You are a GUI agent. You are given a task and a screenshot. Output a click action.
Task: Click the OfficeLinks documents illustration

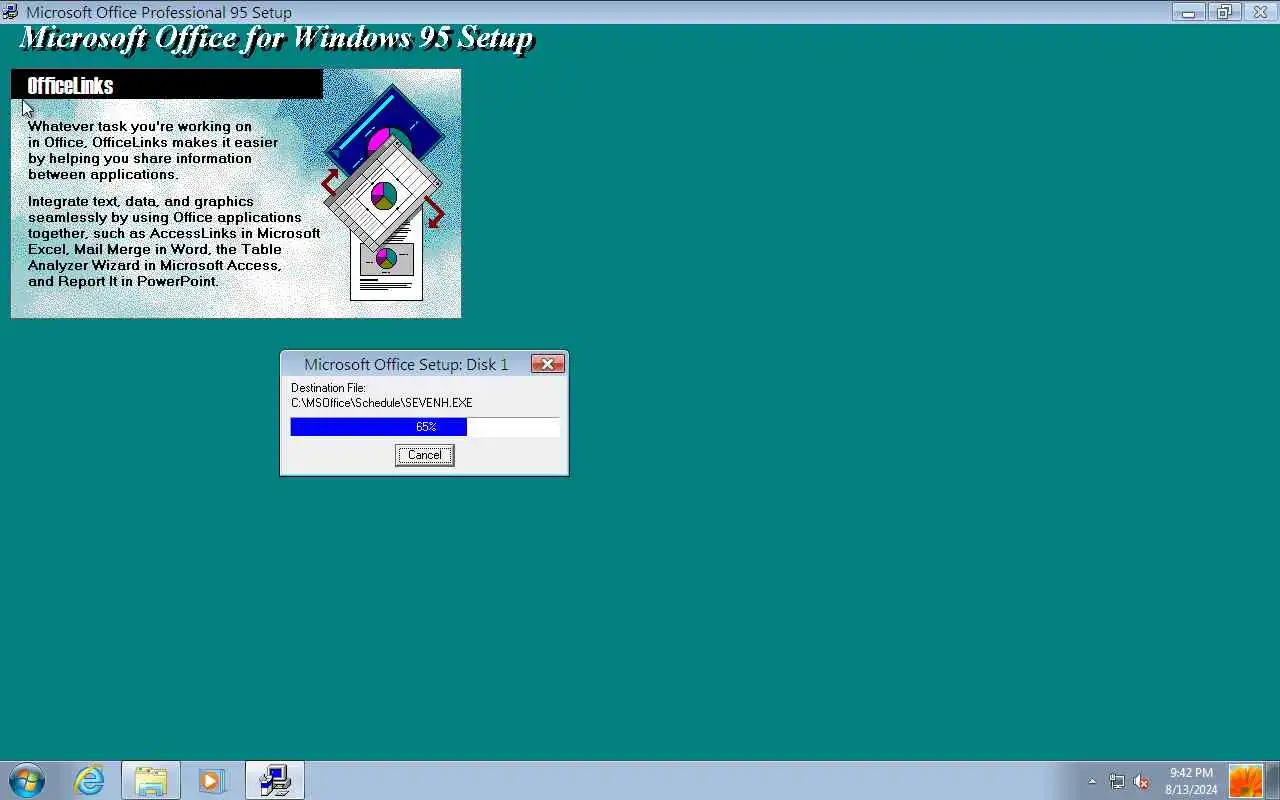pos(384,192)
